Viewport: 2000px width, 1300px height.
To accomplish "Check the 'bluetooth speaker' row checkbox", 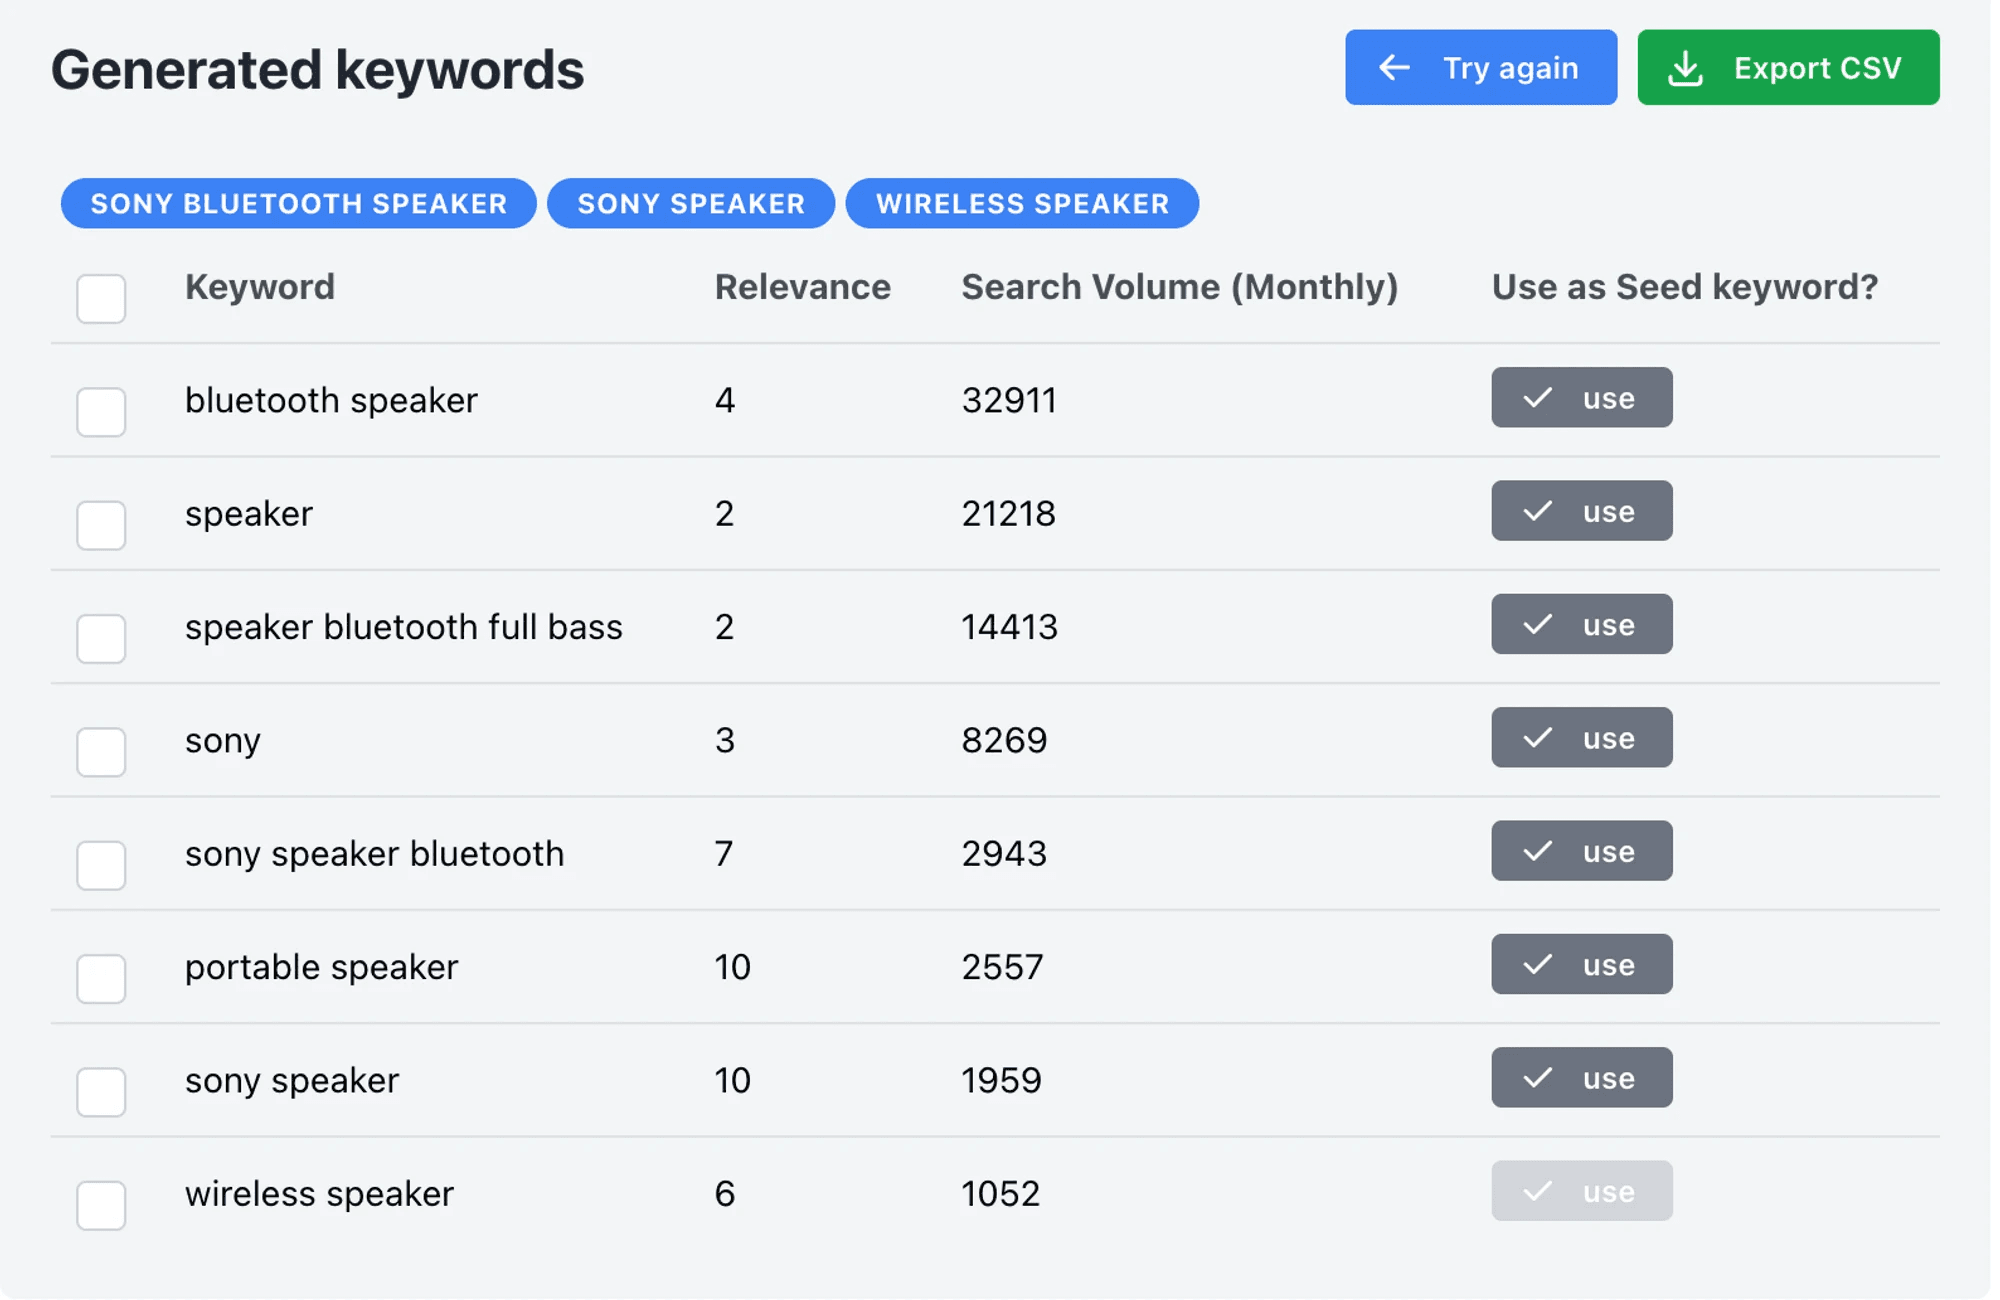I will (101, 411).
